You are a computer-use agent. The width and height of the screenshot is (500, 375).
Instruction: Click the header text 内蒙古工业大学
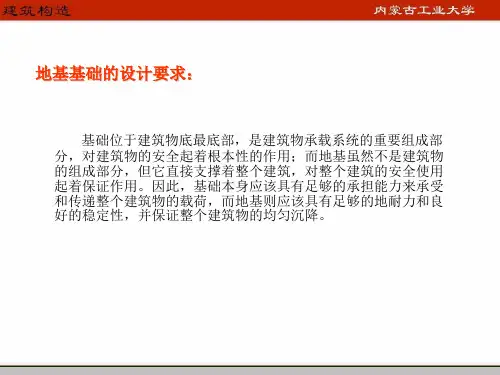tap(424, 10)
